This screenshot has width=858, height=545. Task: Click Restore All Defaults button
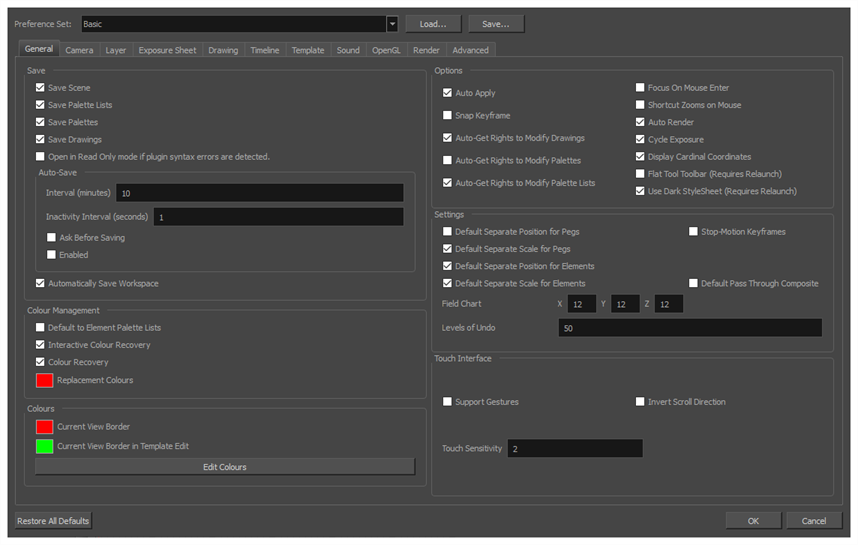click(x=53, y=521)
